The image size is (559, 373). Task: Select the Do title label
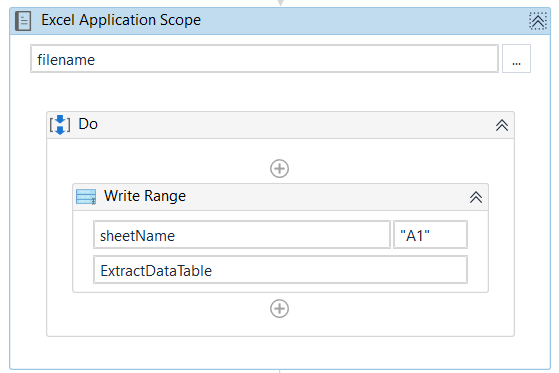point(88,124)
